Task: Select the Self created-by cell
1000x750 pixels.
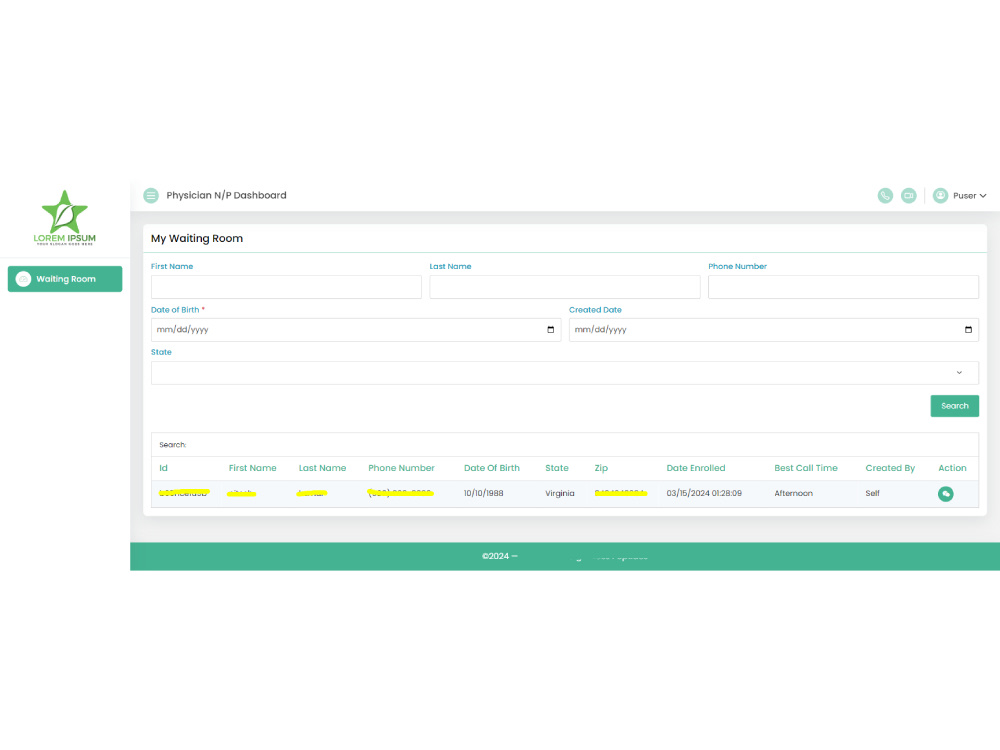Action: pyautogui.click(x=872, y=494)
